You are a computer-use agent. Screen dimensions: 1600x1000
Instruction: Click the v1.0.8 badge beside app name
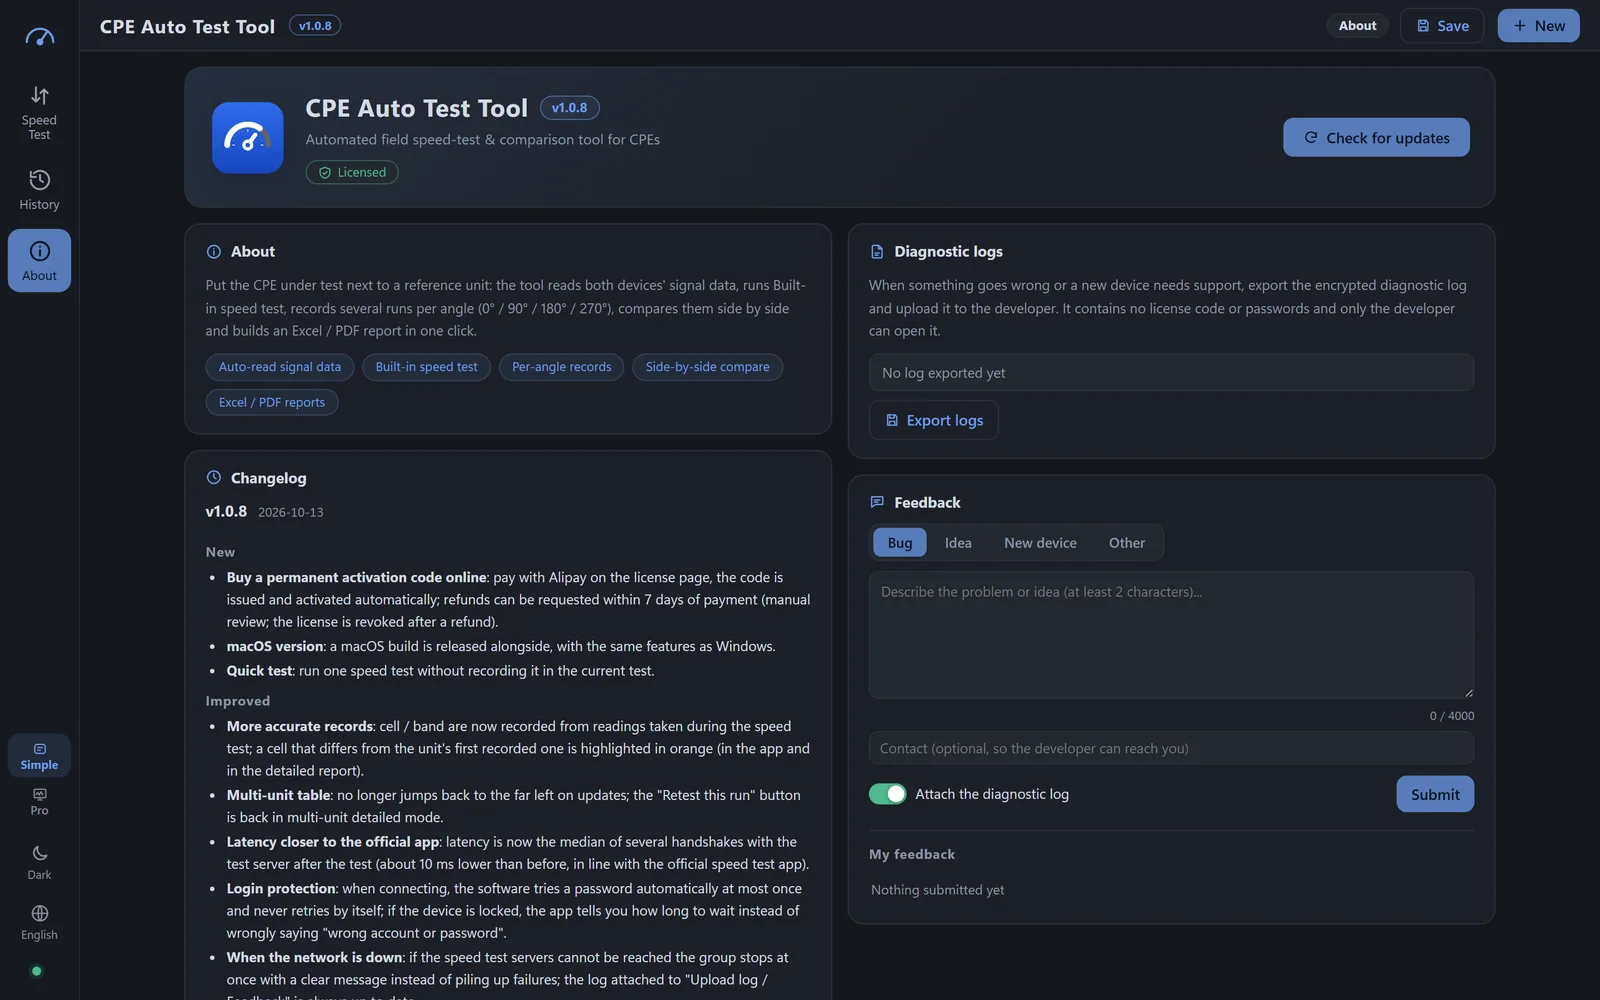tap(570, 108)
